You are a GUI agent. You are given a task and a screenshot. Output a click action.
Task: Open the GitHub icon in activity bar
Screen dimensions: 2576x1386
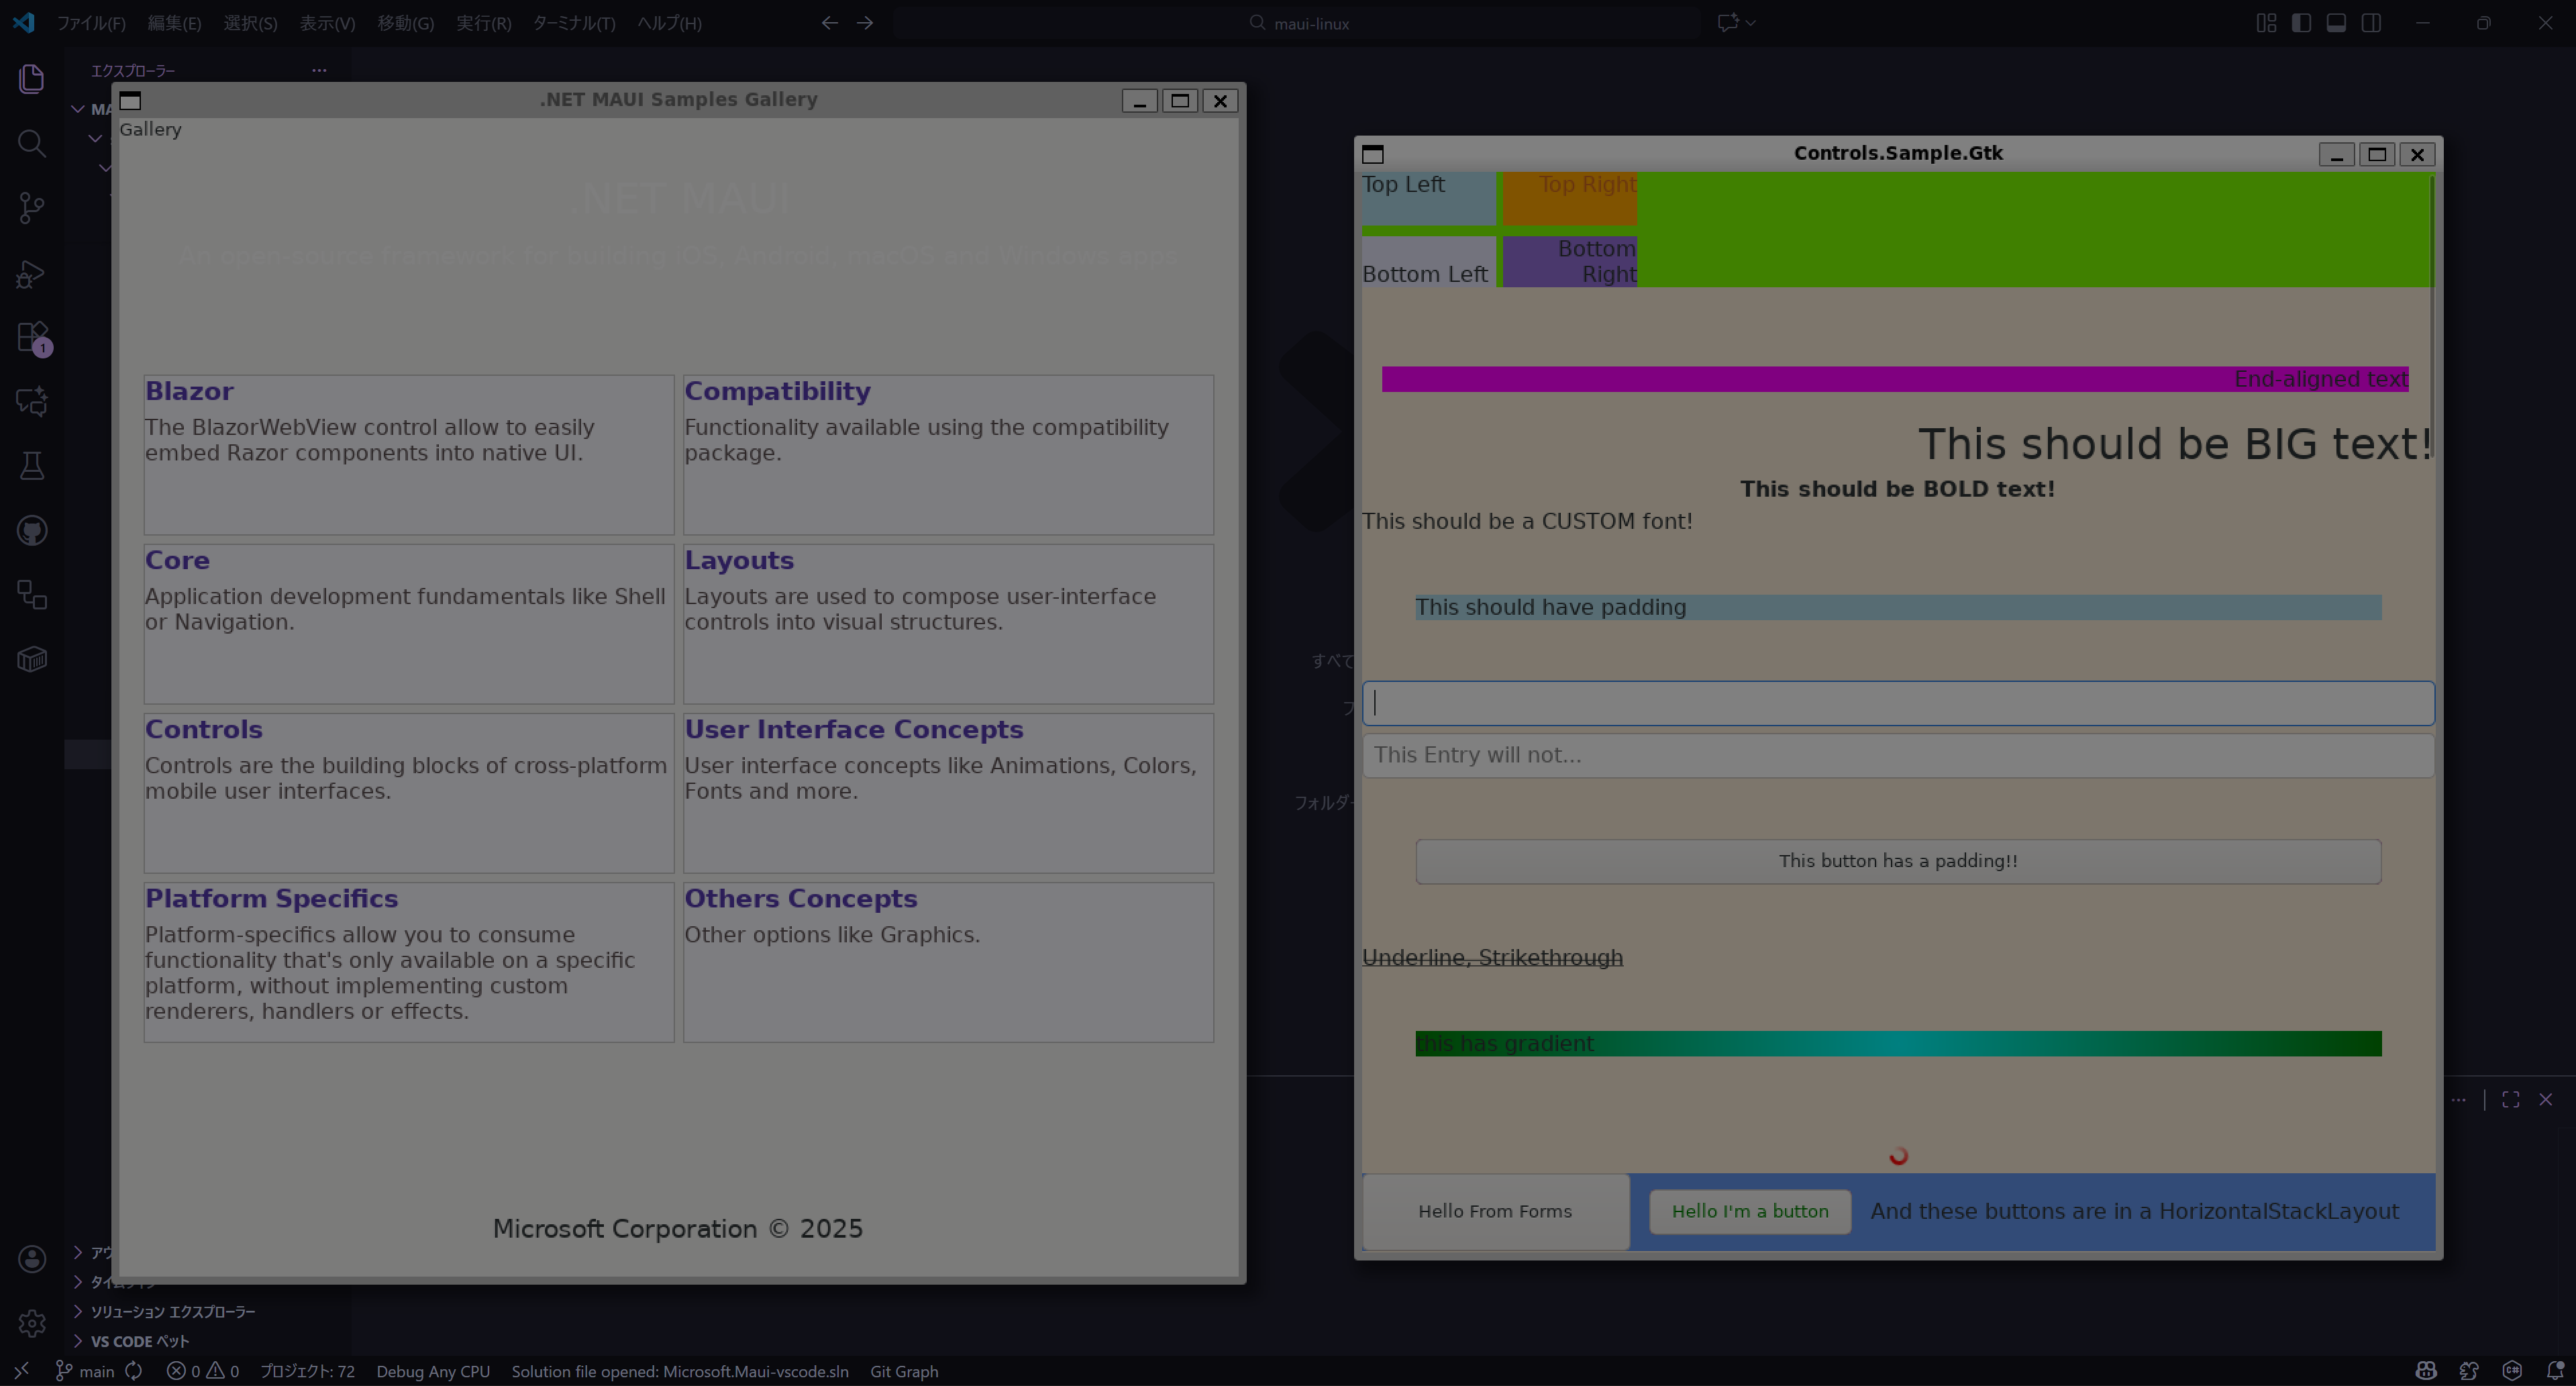(x=32, y=530)
